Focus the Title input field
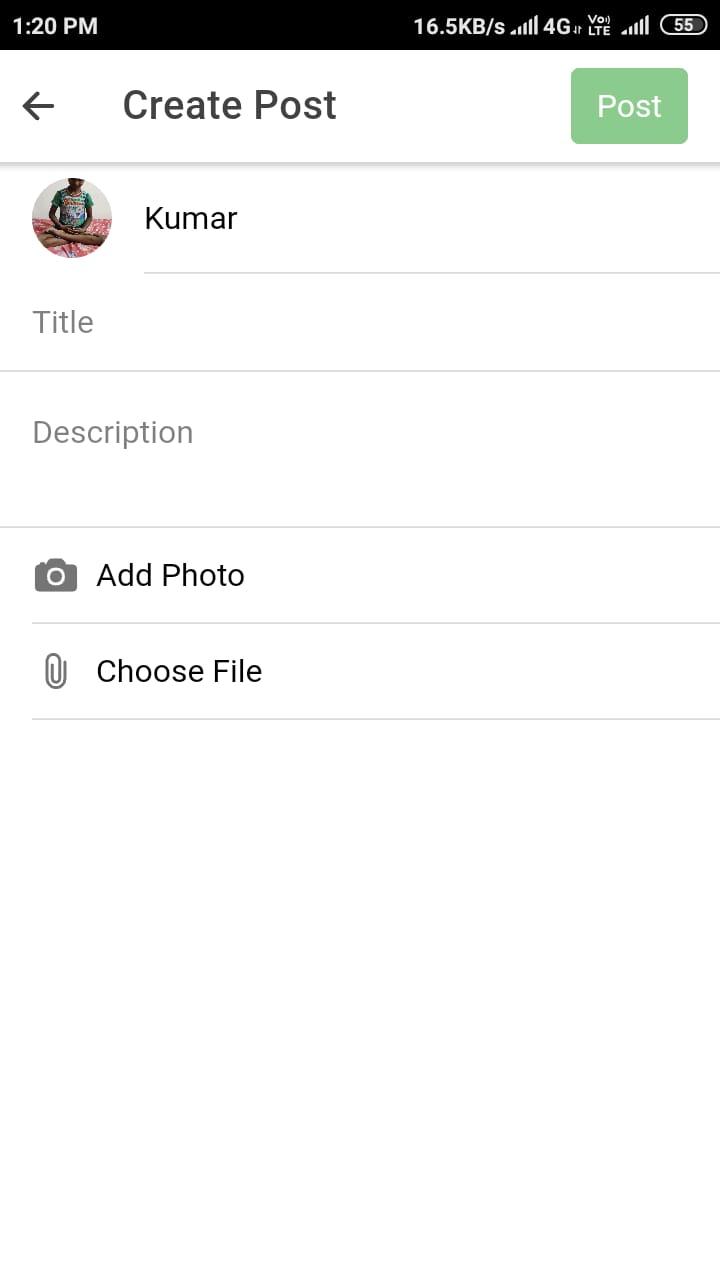 (x=360, y=322)
